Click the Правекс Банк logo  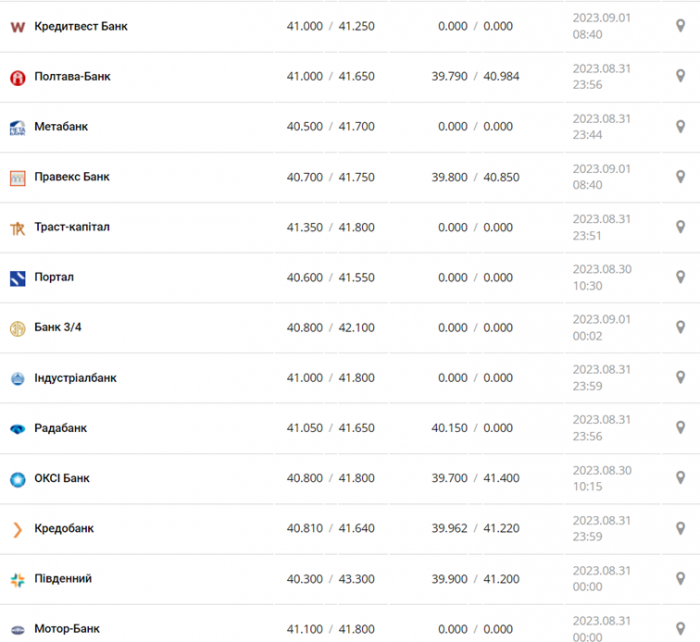click(17, 178)
